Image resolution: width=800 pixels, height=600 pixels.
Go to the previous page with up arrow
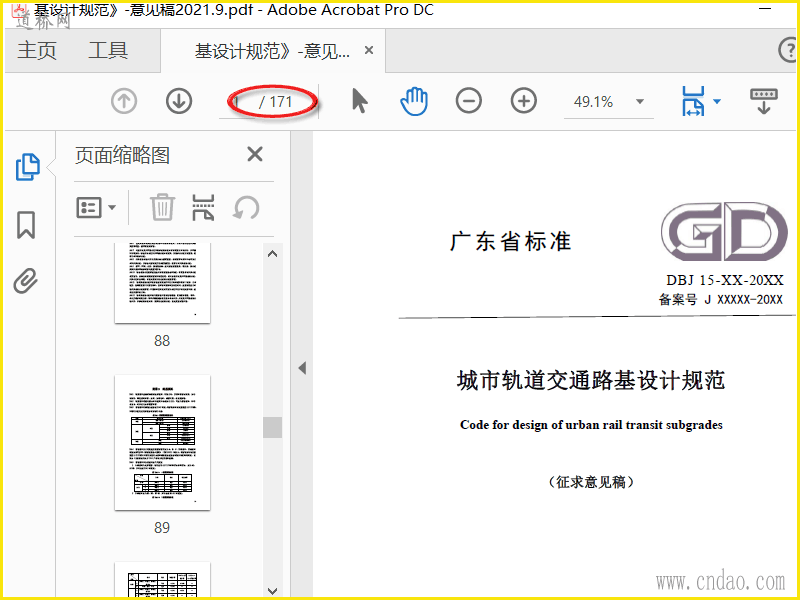[124, 101]
